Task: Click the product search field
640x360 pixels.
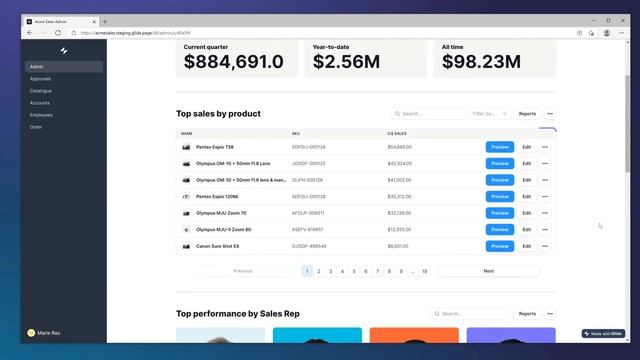Action: (429, 114)
